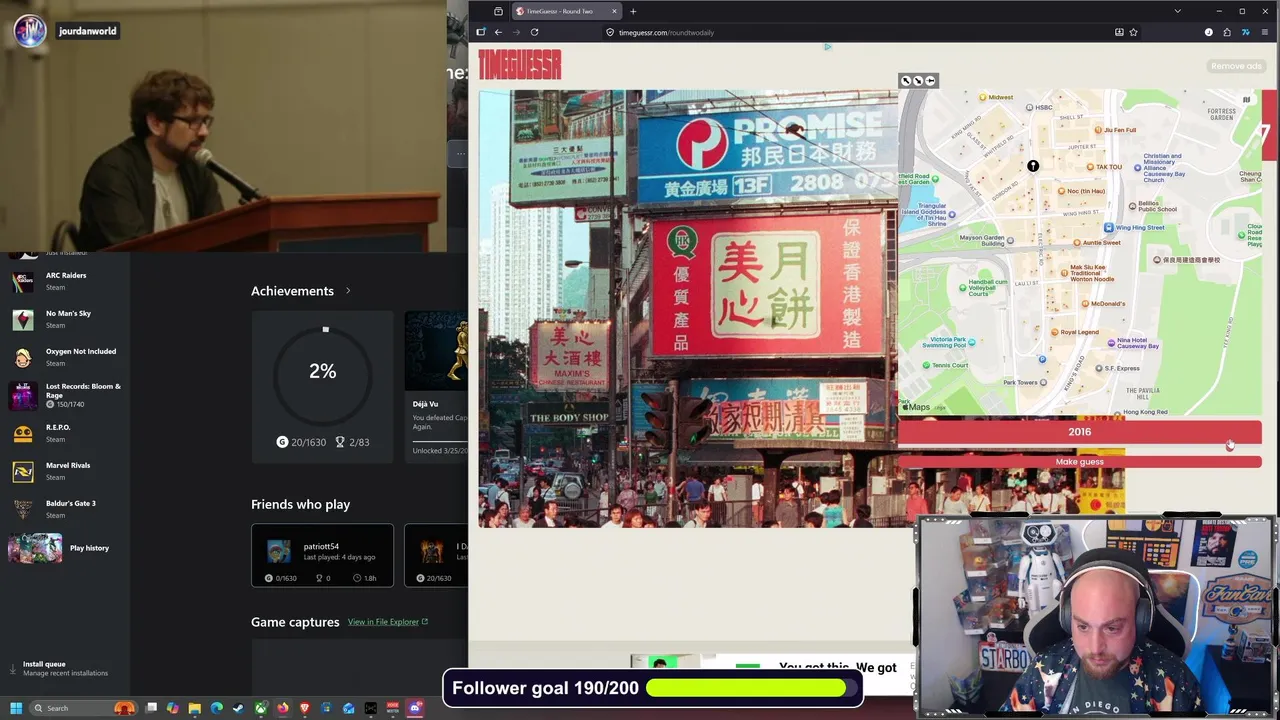Screen dimensions: 1280x720
Task: Click the map layers icon on map
Action: pyautogui.click(x=1246, y=99)
